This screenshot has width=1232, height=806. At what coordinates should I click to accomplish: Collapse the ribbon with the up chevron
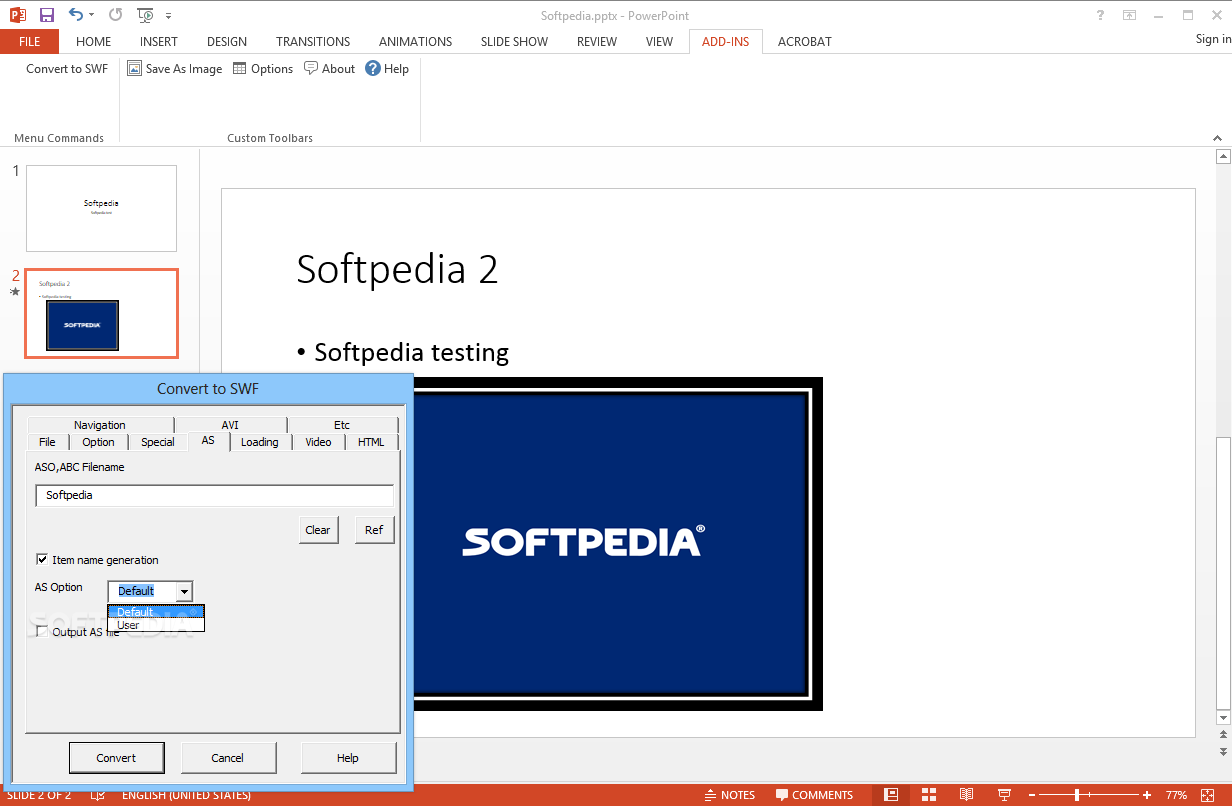pos(1218,138)
